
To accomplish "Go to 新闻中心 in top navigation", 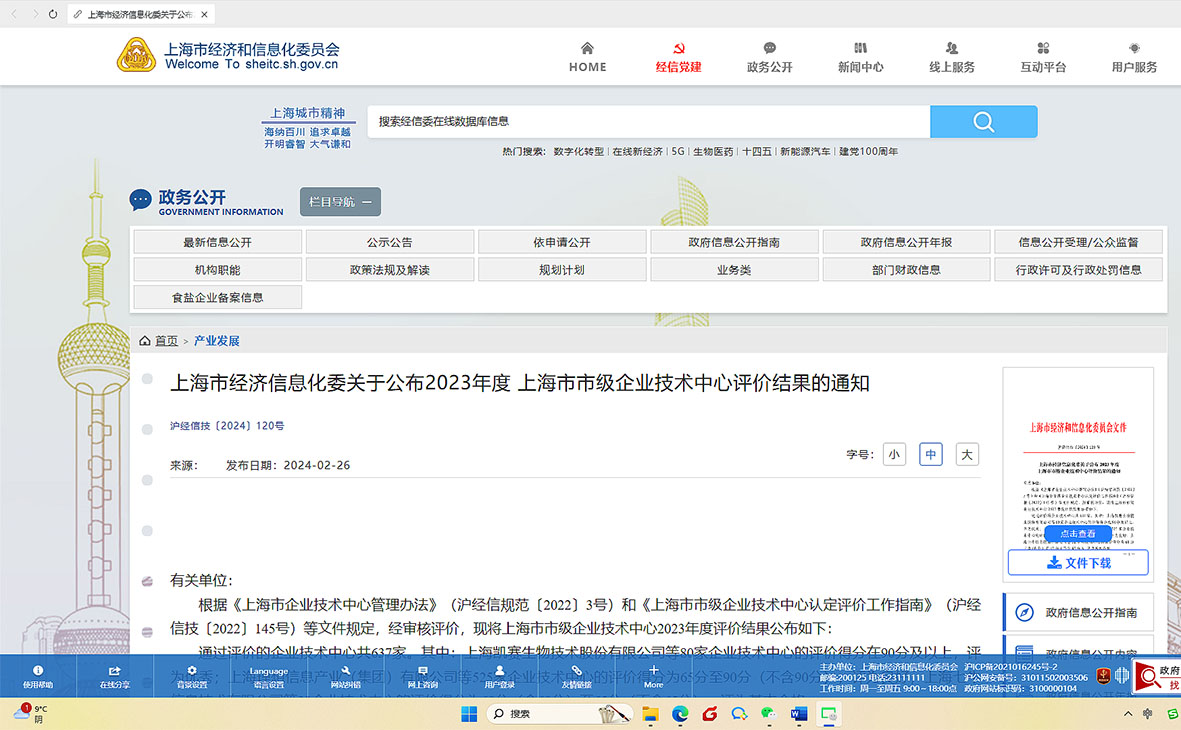I will pos(860,57).
